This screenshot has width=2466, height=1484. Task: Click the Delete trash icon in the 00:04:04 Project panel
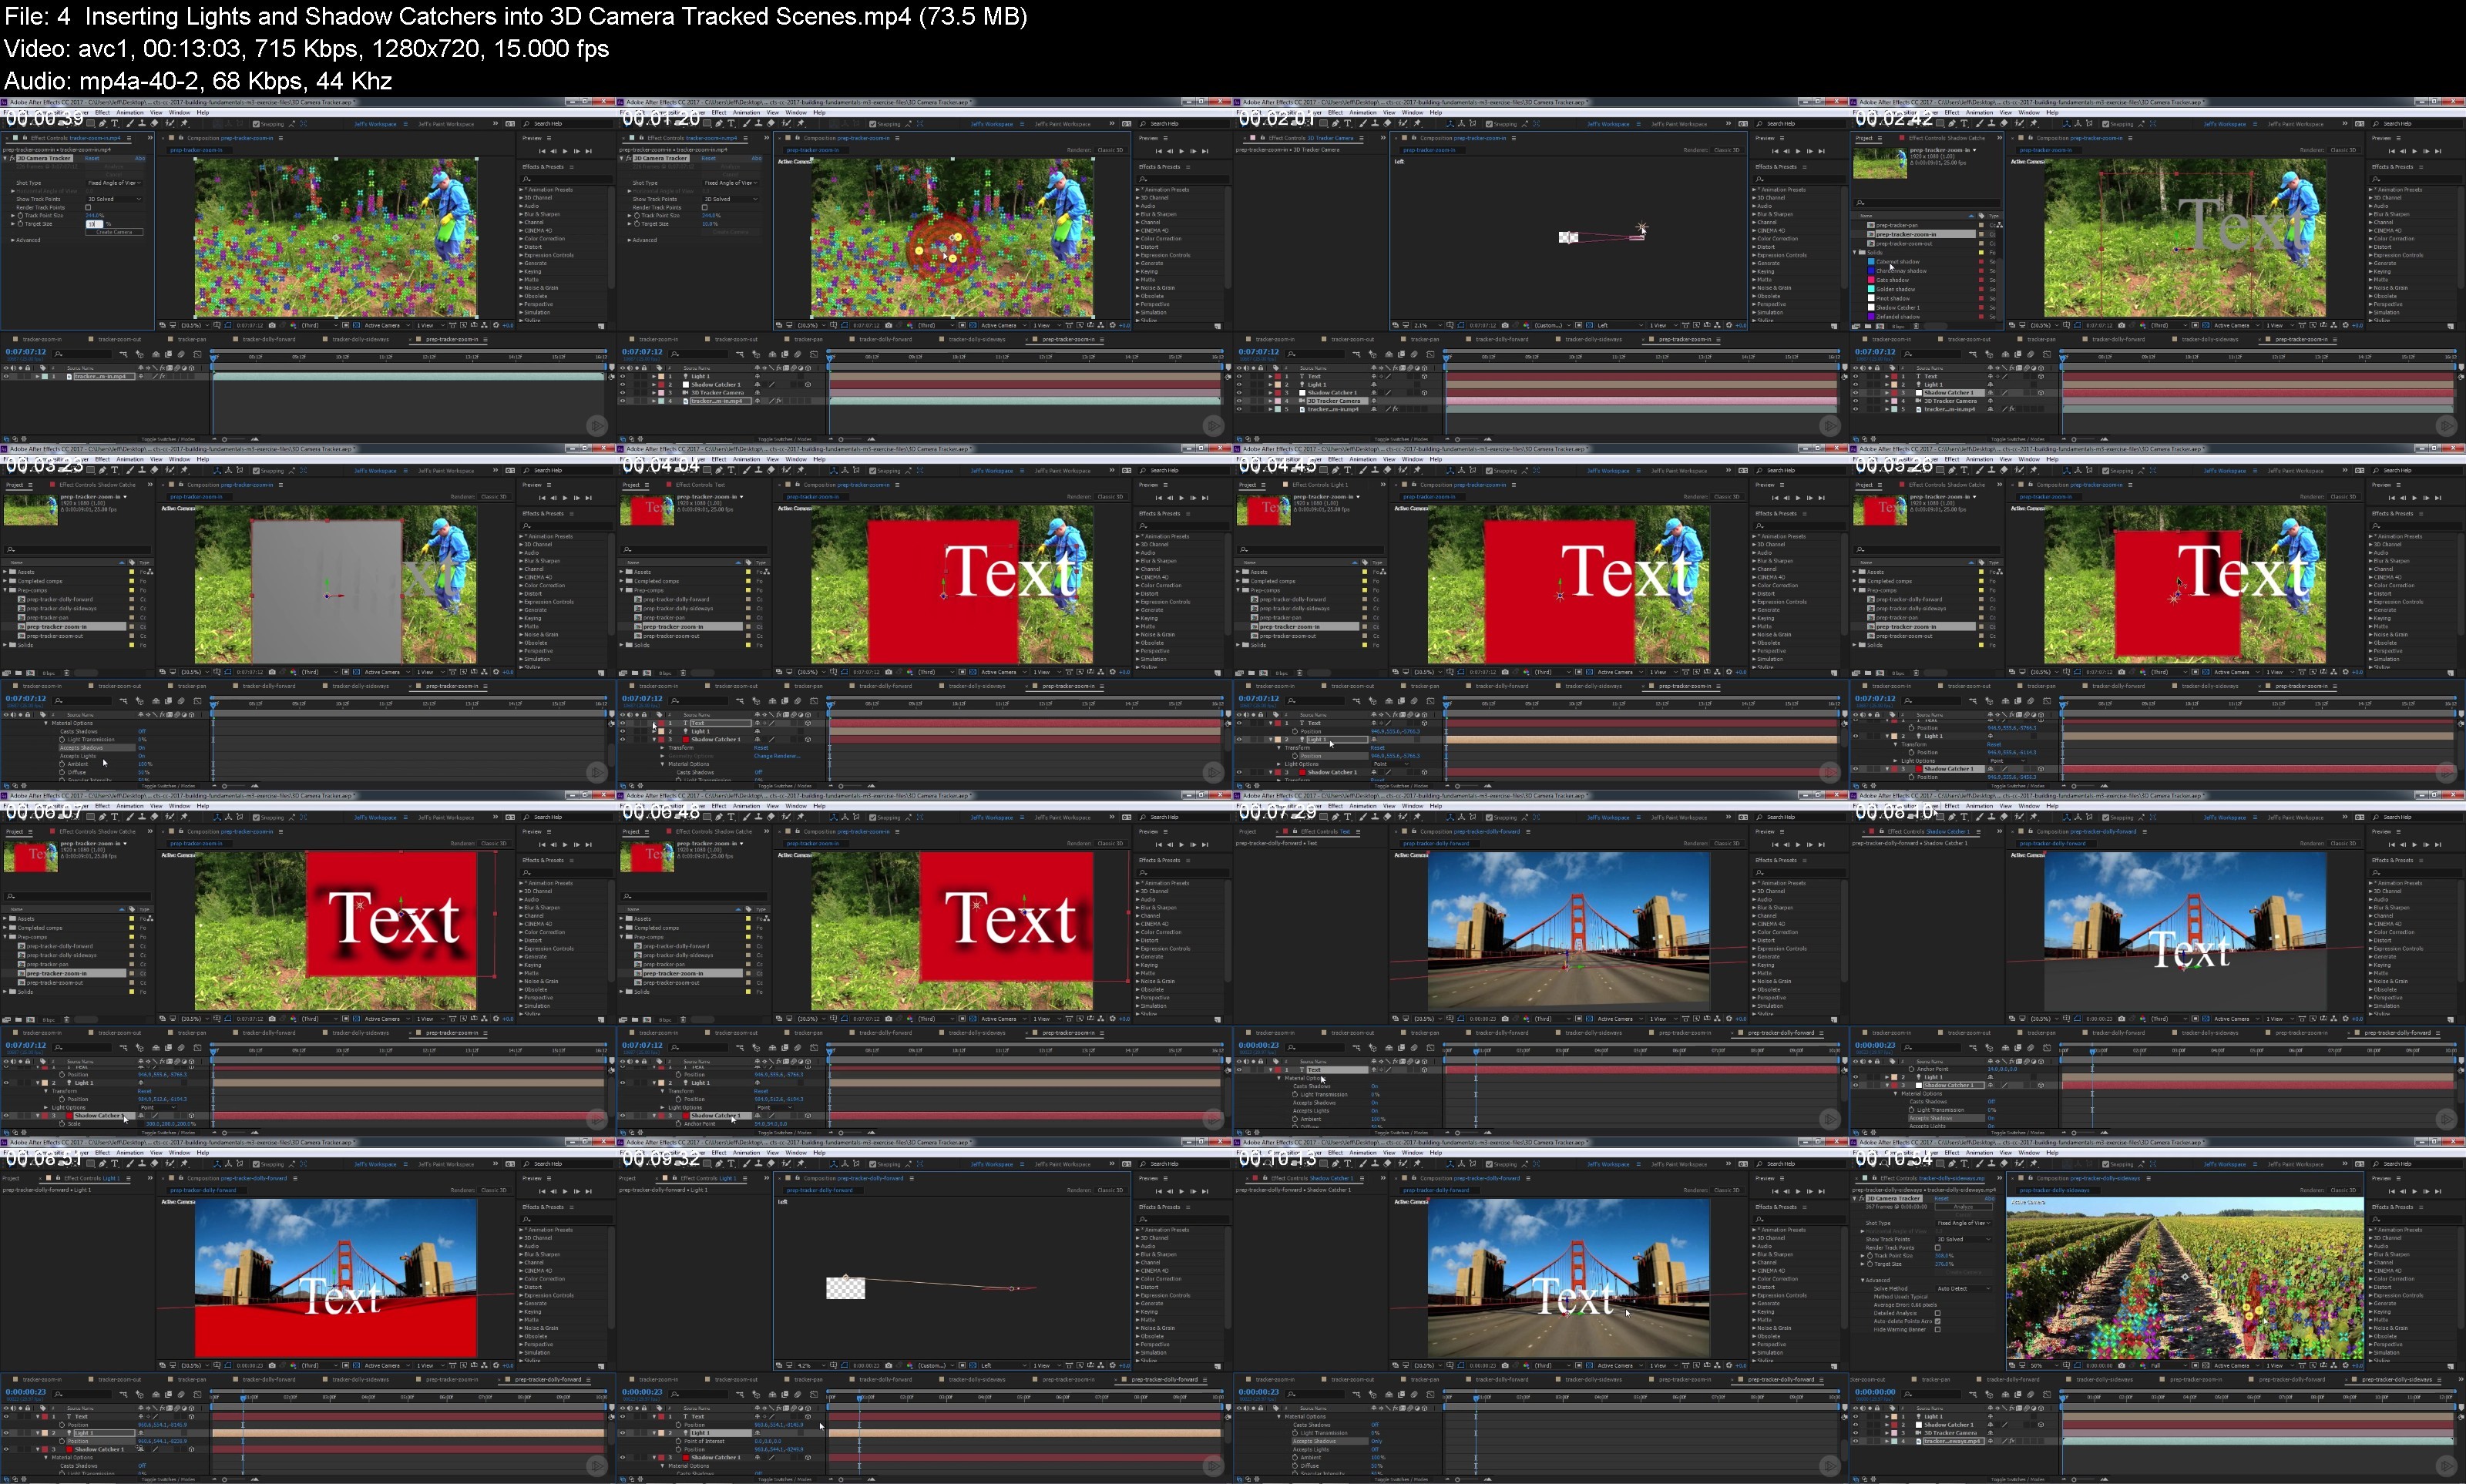click(x=683, y=673)
